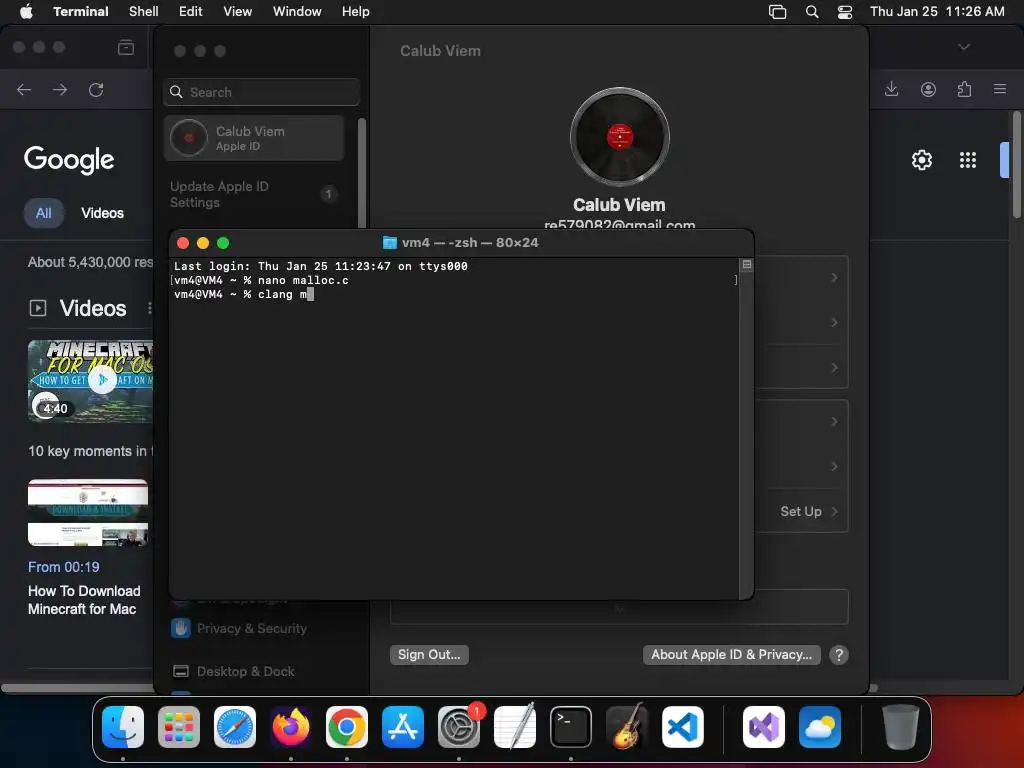The height and width of the screenshot is (768, 1024).
Task: Click the Calub Viem profile picture
Action: (x=619, y=136)
